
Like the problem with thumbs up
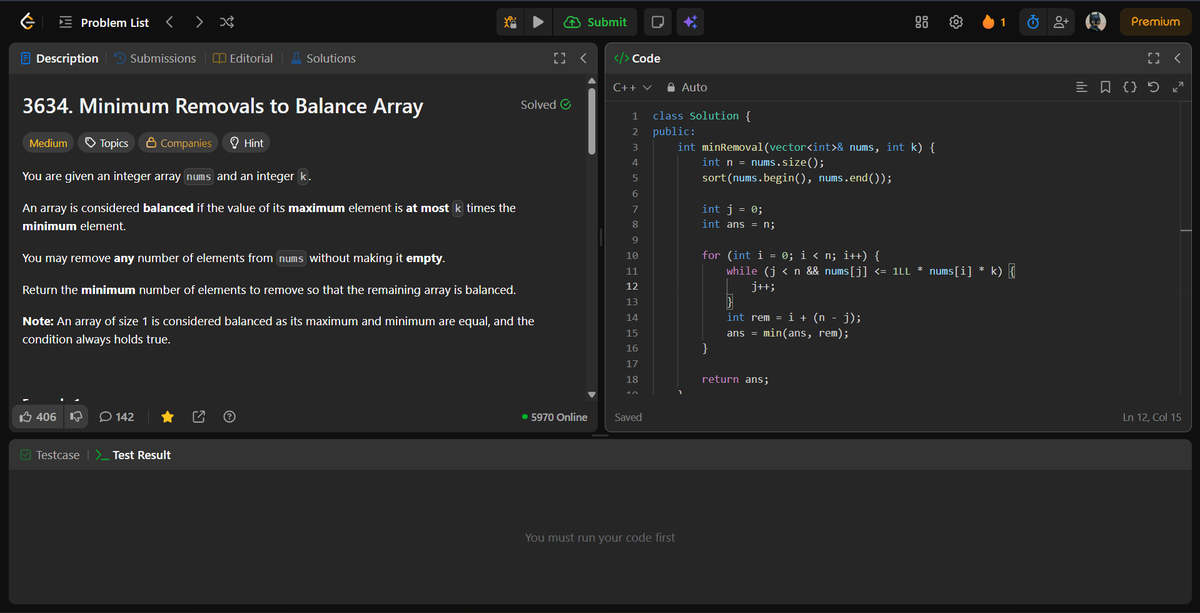(39, 416)
